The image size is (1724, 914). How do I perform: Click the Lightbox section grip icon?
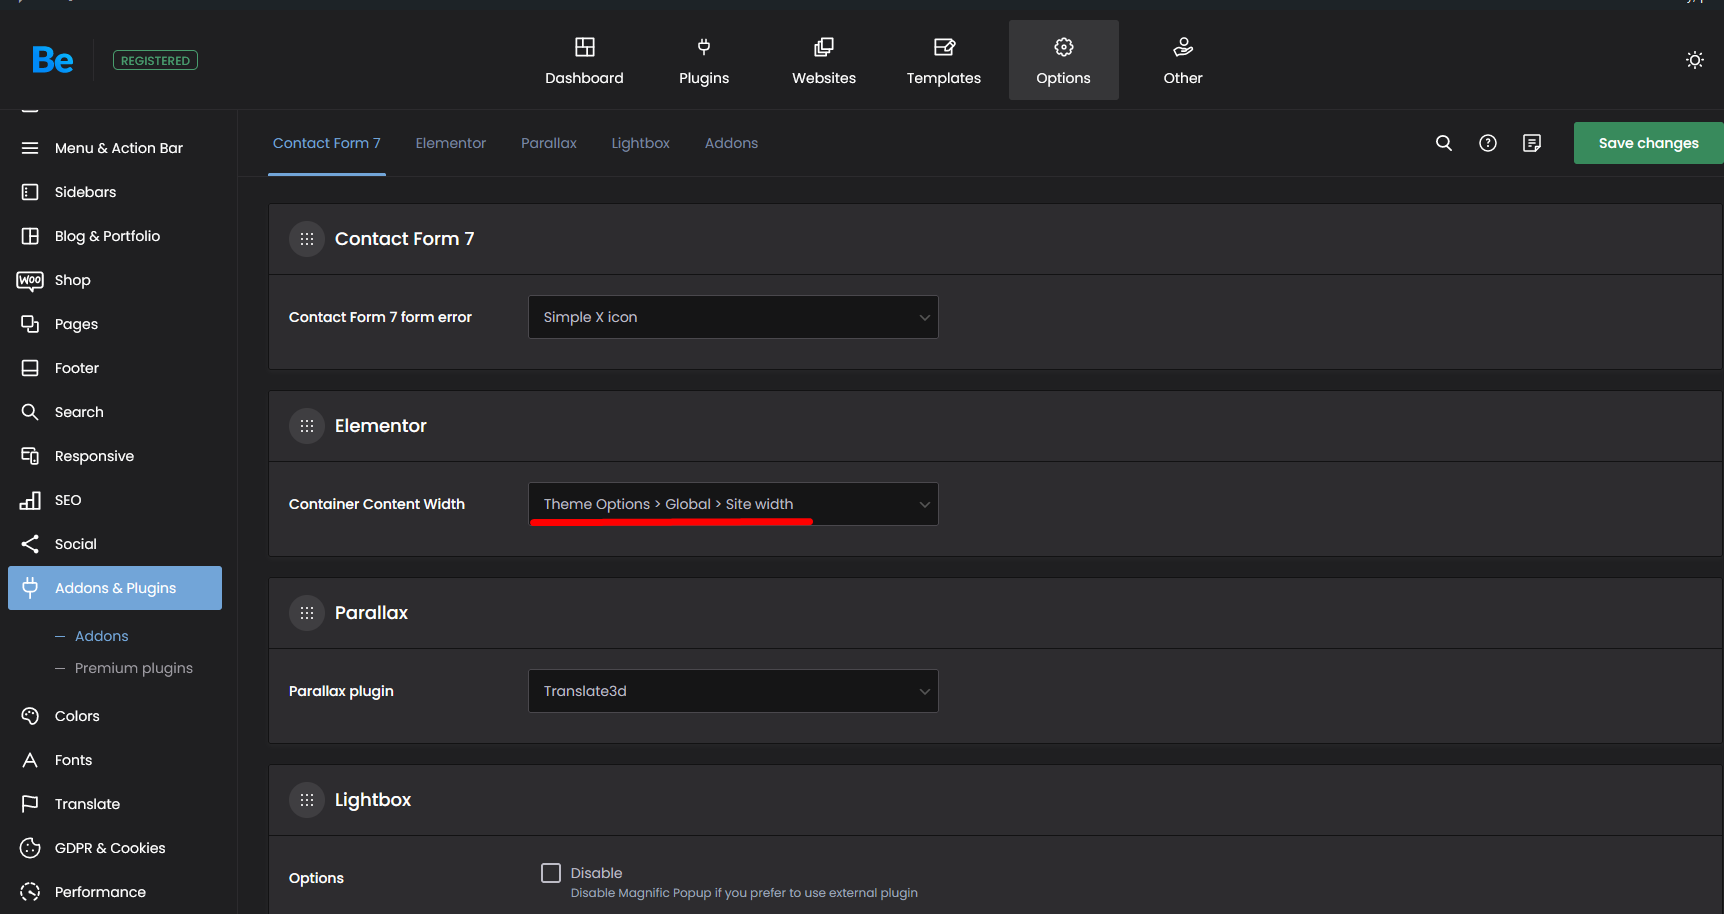pyautogui.click(x=307, y=800)
